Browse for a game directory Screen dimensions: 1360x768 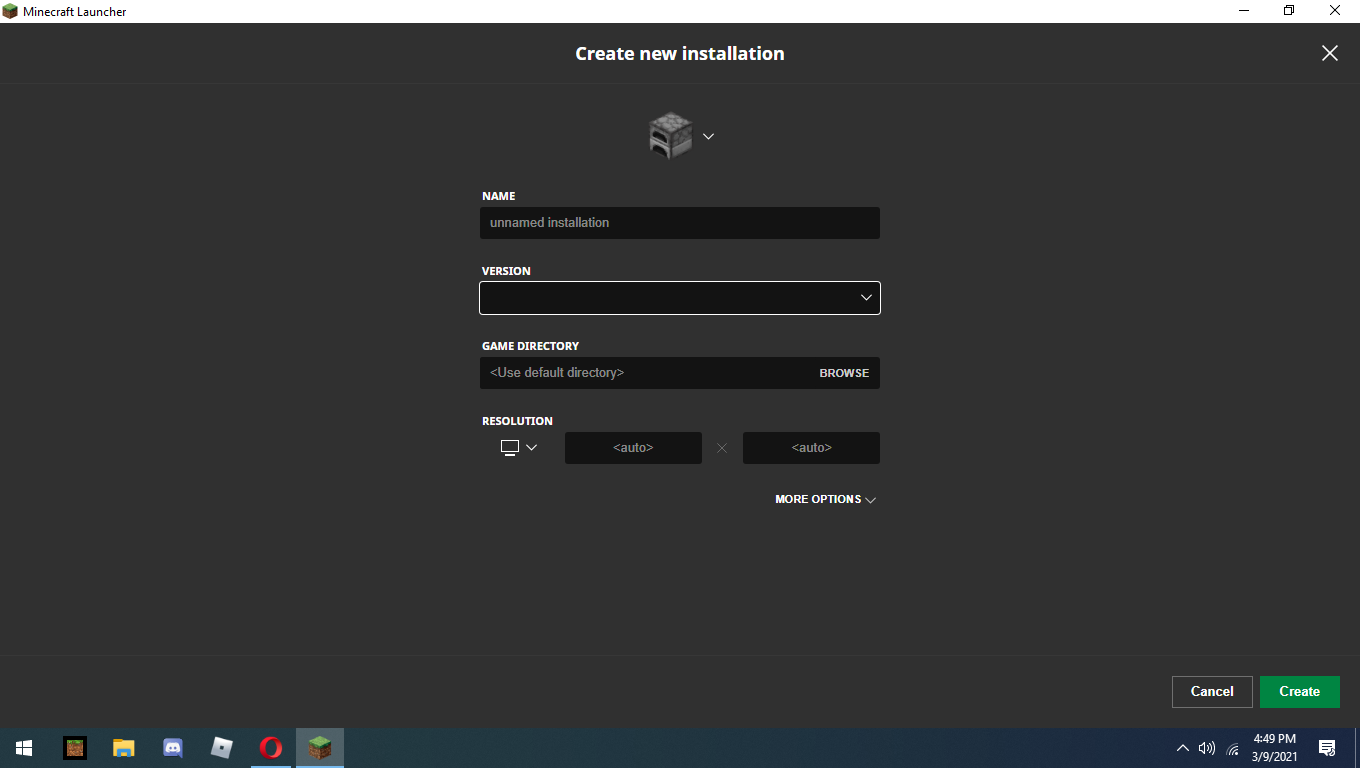[844, 373]
